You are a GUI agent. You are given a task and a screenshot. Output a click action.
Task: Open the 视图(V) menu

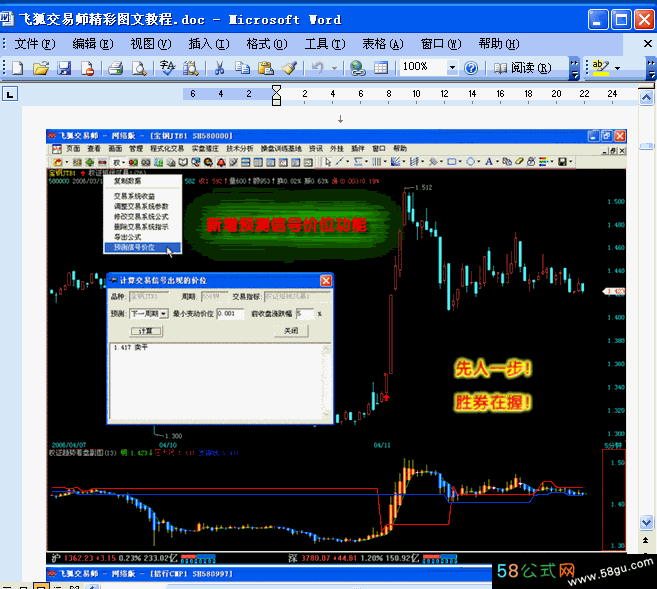151,44
